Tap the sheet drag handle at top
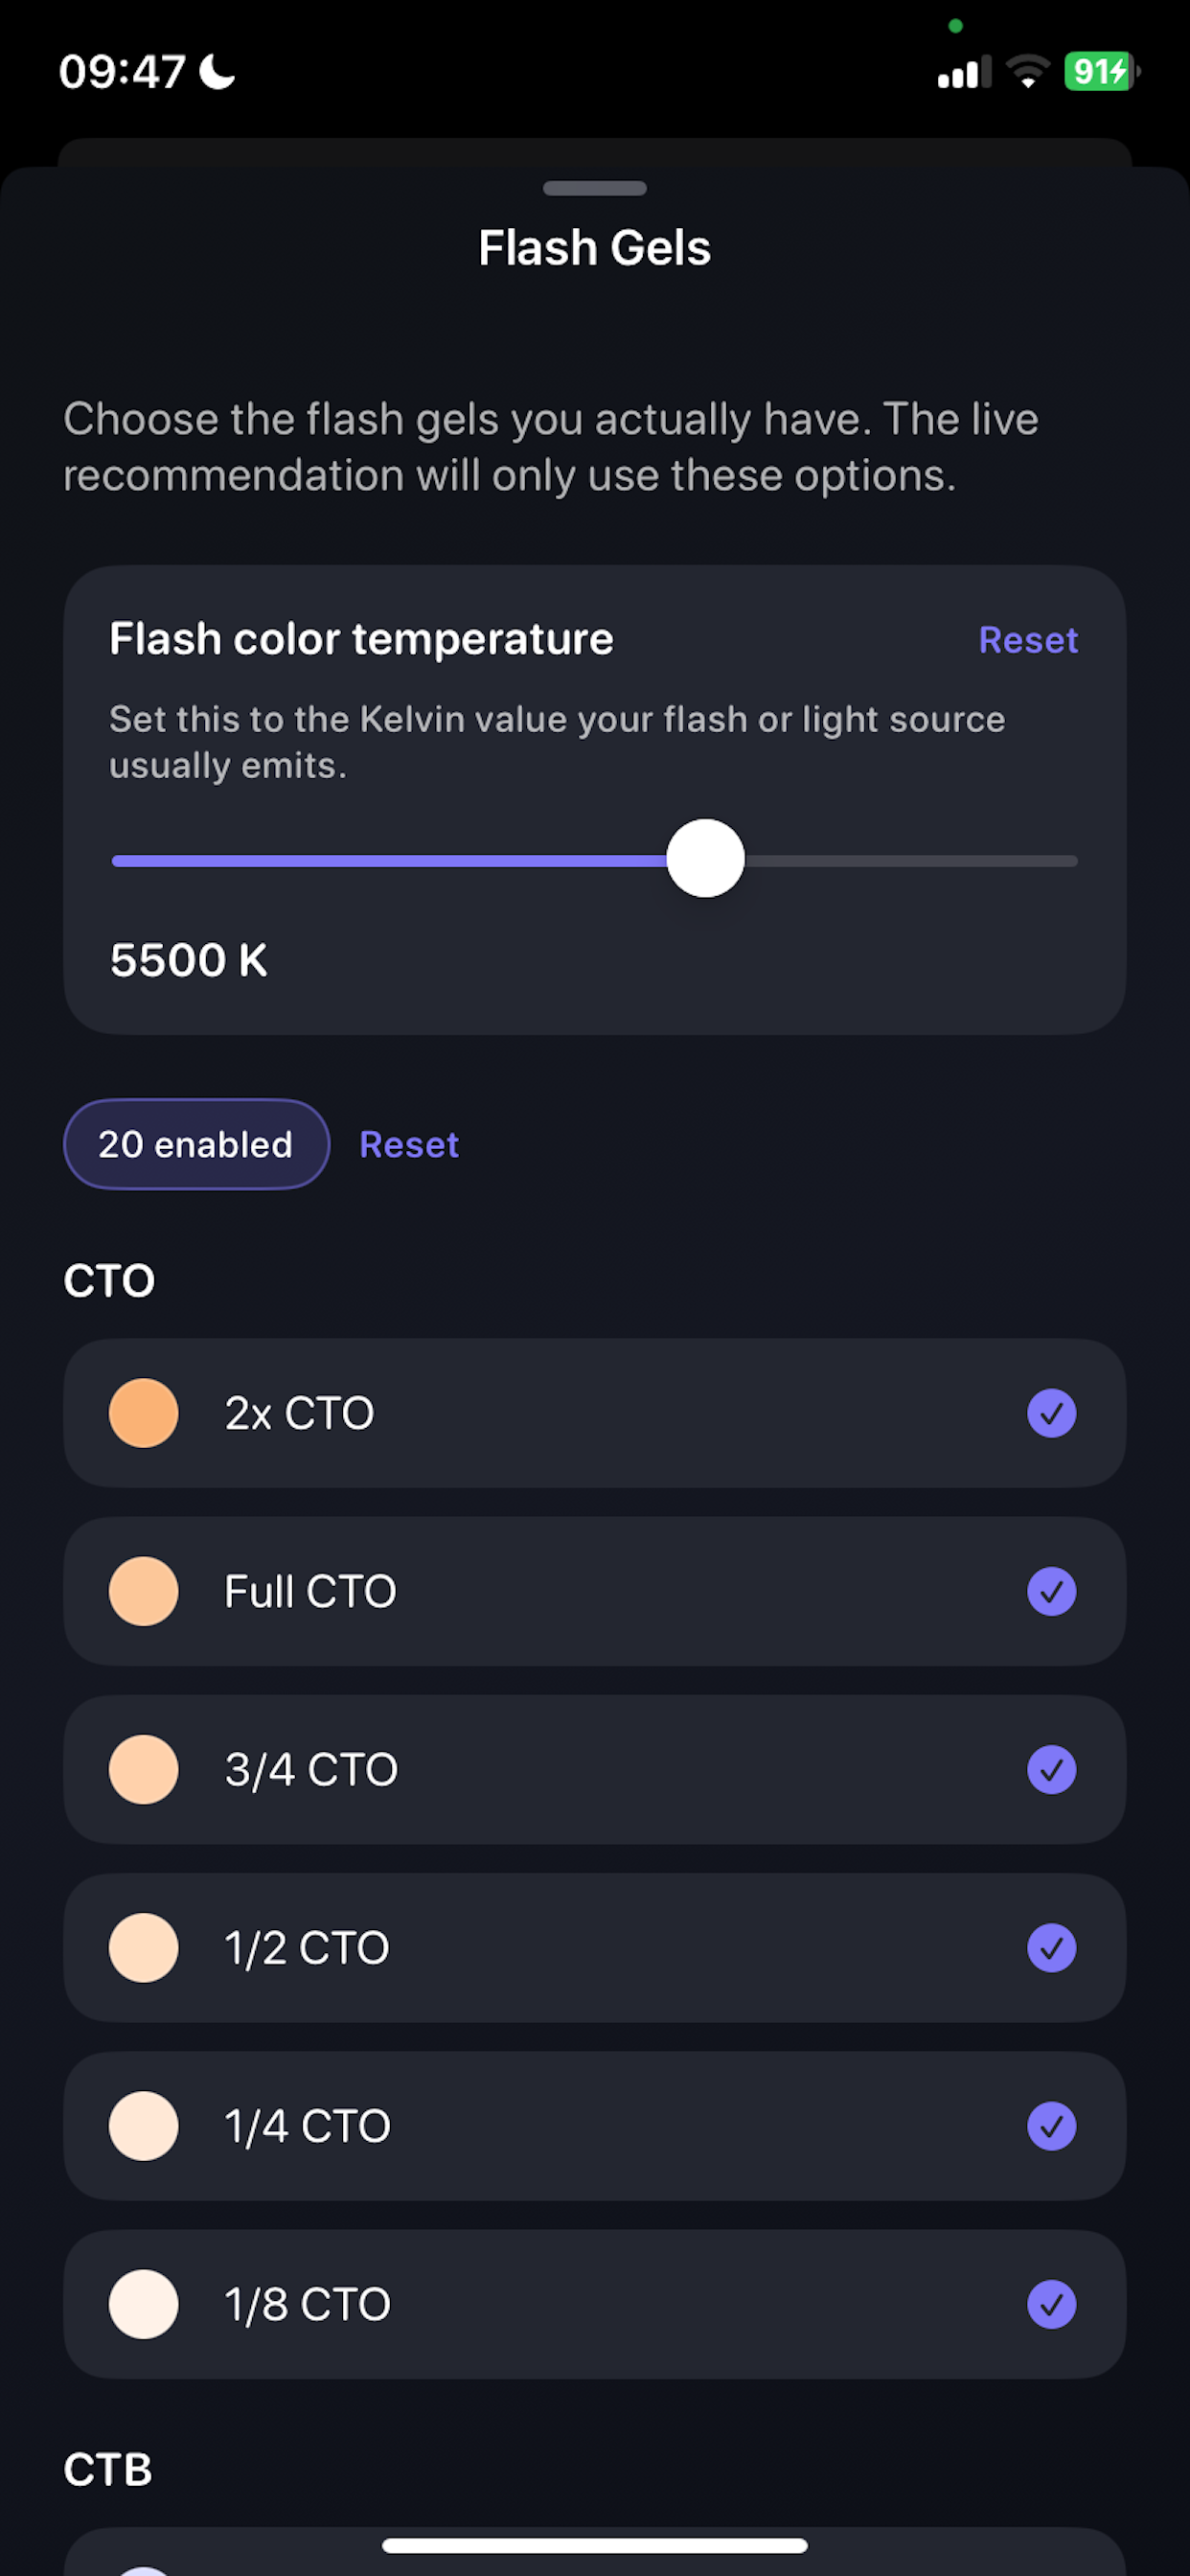Viewport: 1190px width, 2576px height. [594, 188]
